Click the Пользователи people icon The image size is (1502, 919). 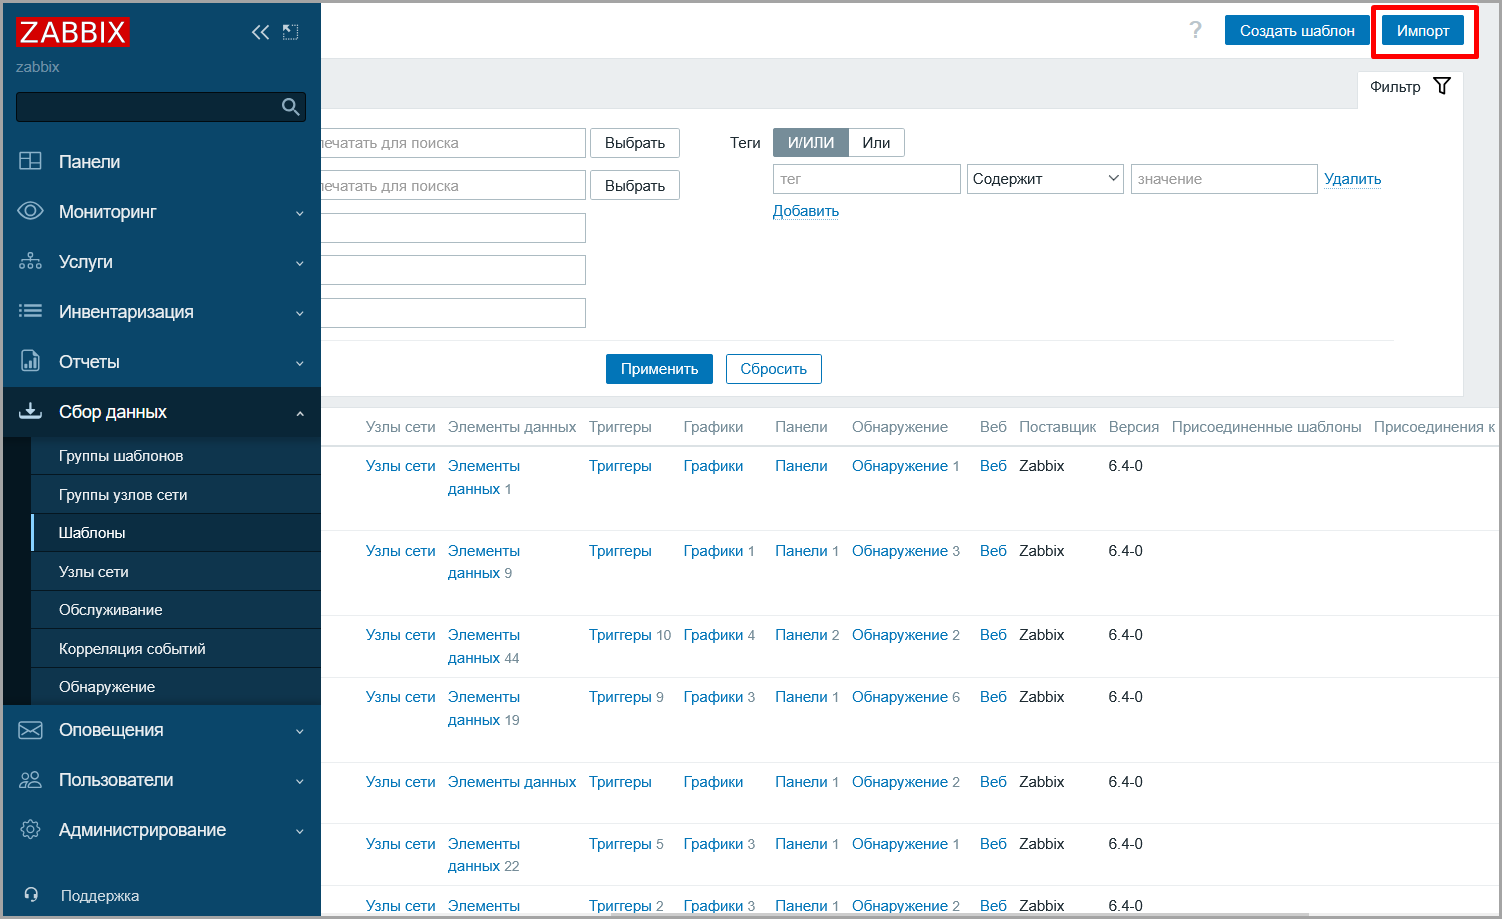(31, 780)
